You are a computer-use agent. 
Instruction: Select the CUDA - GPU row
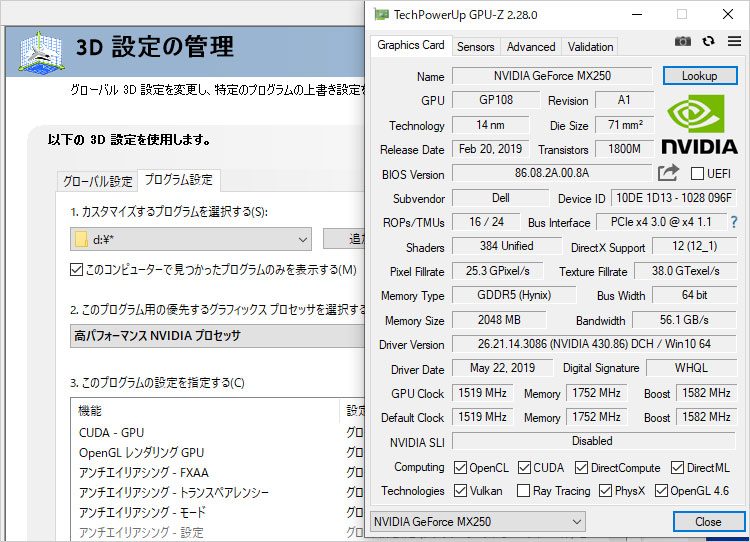[x=218, y=432]
